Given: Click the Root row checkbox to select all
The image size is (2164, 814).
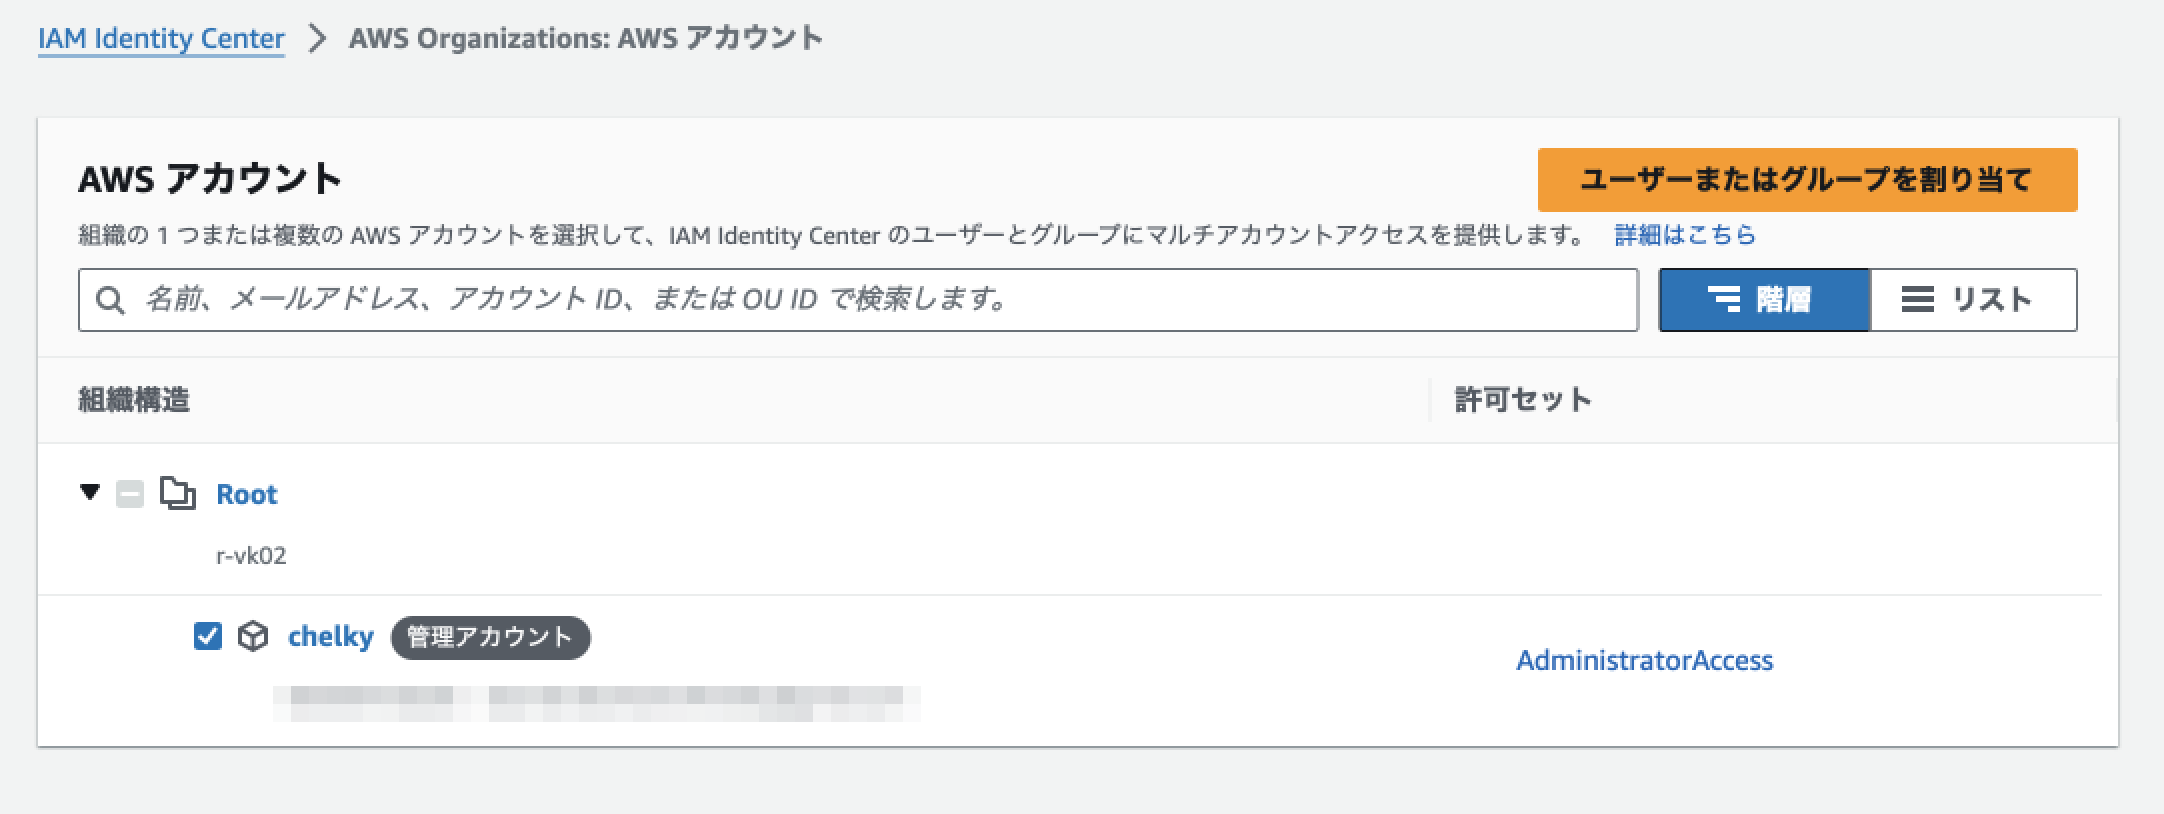Looking at the screenshot, I should click(131, 494).
